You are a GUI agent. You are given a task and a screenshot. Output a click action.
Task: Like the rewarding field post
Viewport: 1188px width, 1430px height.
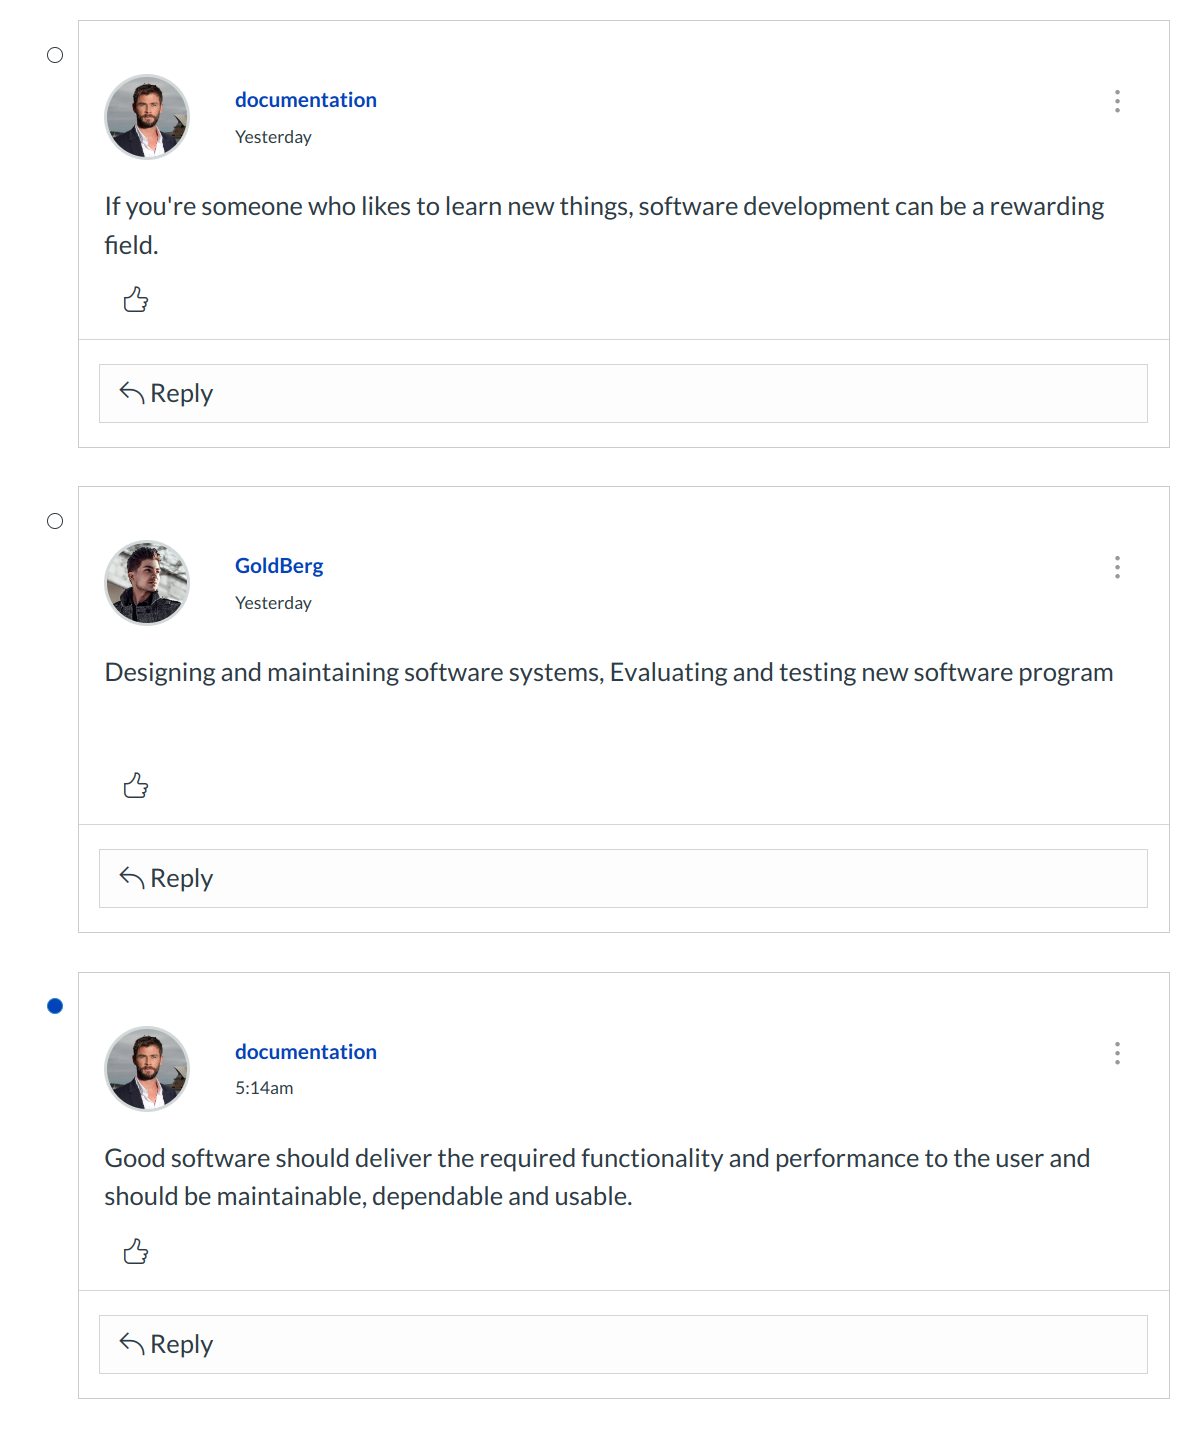coord(136,300)
